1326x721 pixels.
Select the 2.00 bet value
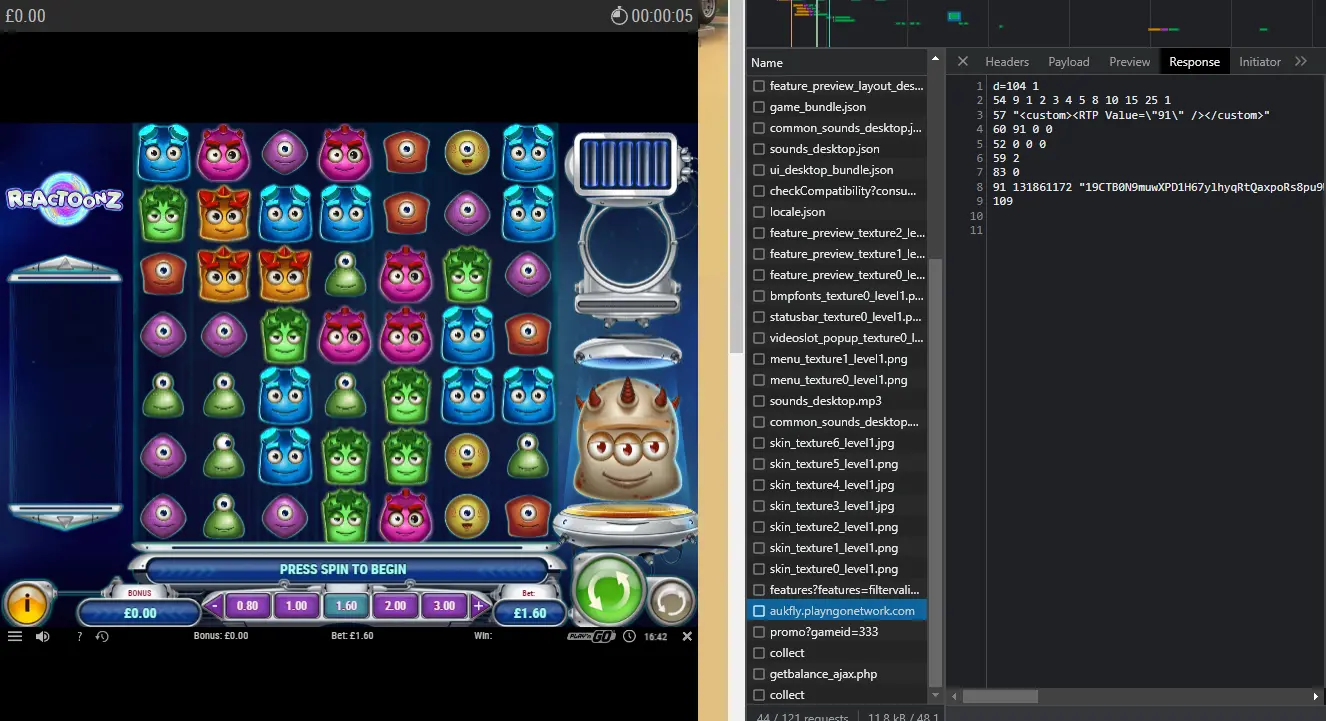[395, 605]
